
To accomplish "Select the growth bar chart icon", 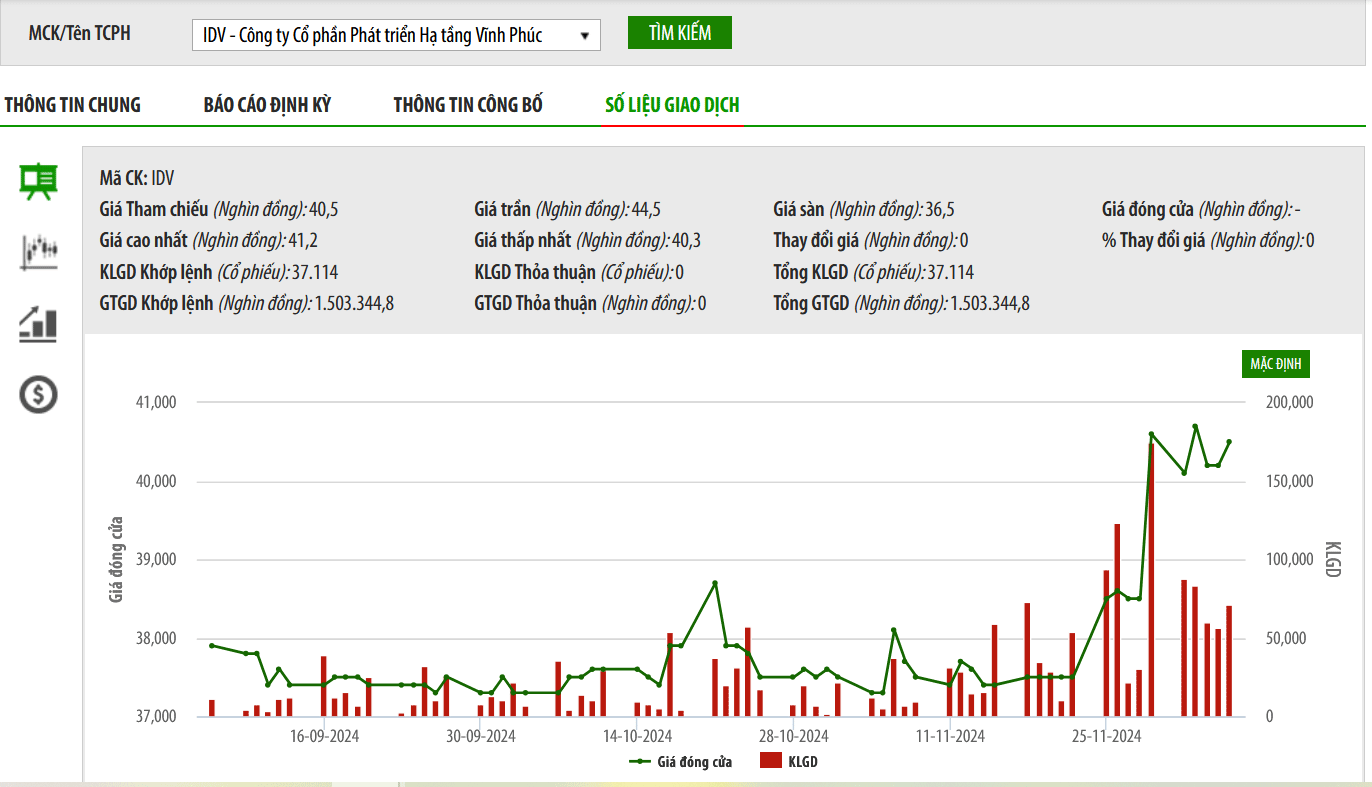I will pyautogui.click(x=40, y=324).
